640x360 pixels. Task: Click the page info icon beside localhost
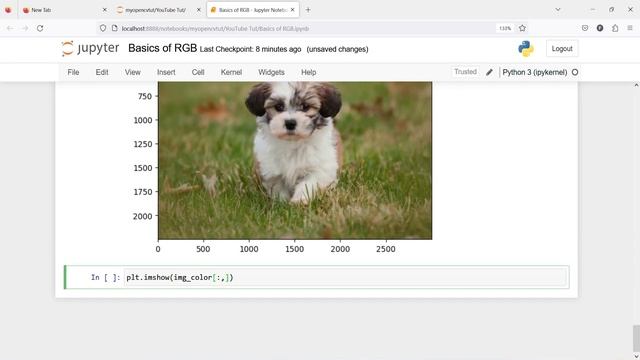click(x=115, y=28)
